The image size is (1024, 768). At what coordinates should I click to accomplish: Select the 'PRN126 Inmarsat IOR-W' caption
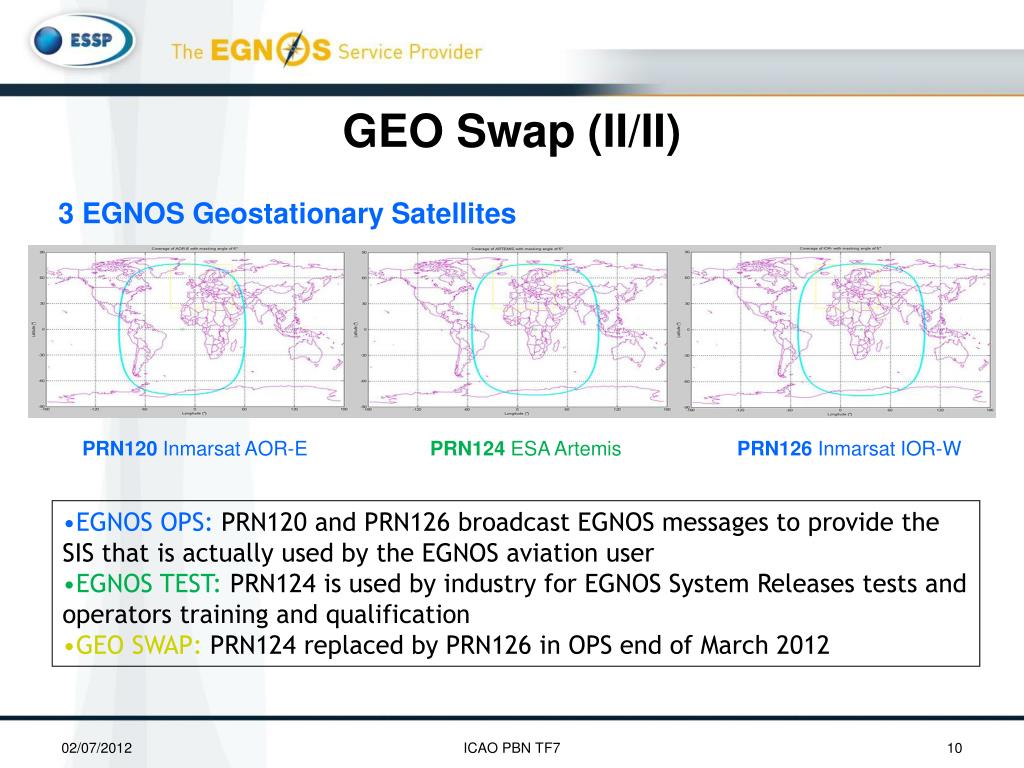[x=849, y=449]
